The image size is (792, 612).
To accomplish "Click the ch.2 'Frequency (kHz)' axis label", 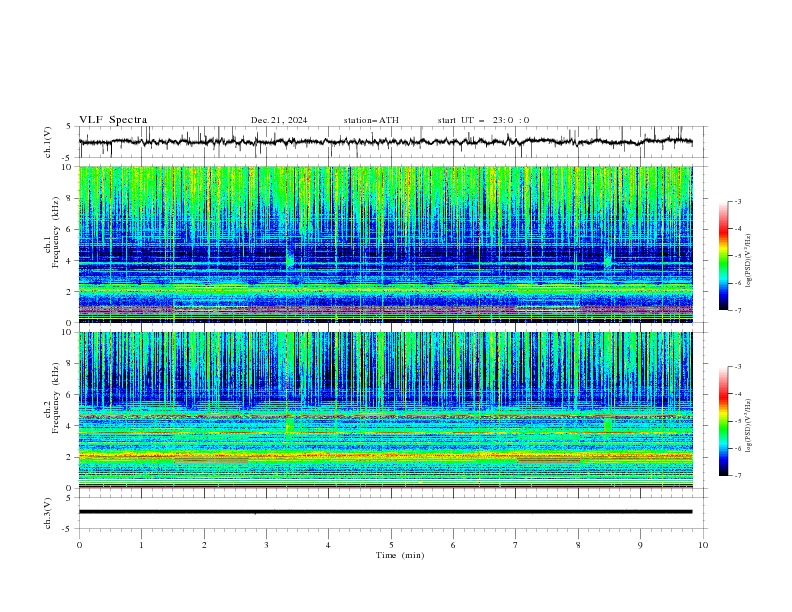I will tap(56, 398).
